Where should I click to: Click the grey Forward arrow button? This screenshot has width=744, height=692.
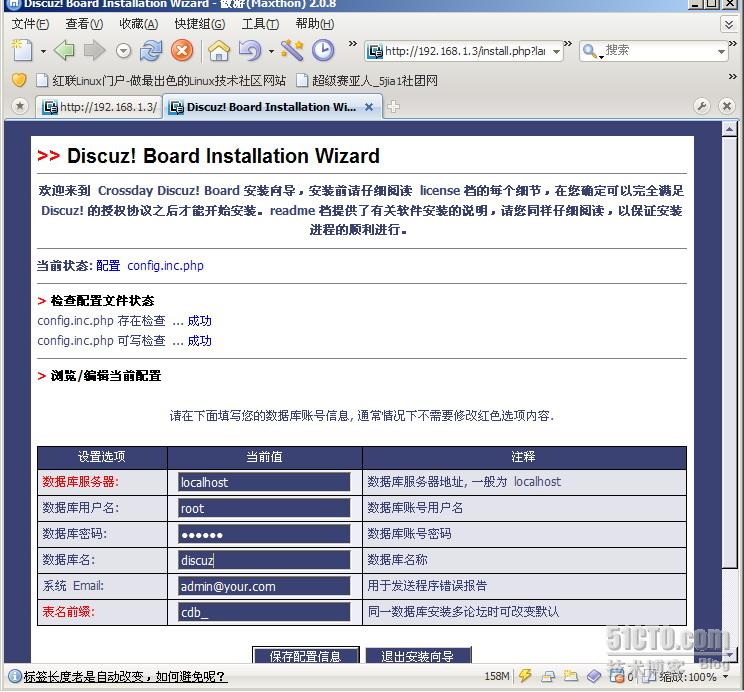94,50
